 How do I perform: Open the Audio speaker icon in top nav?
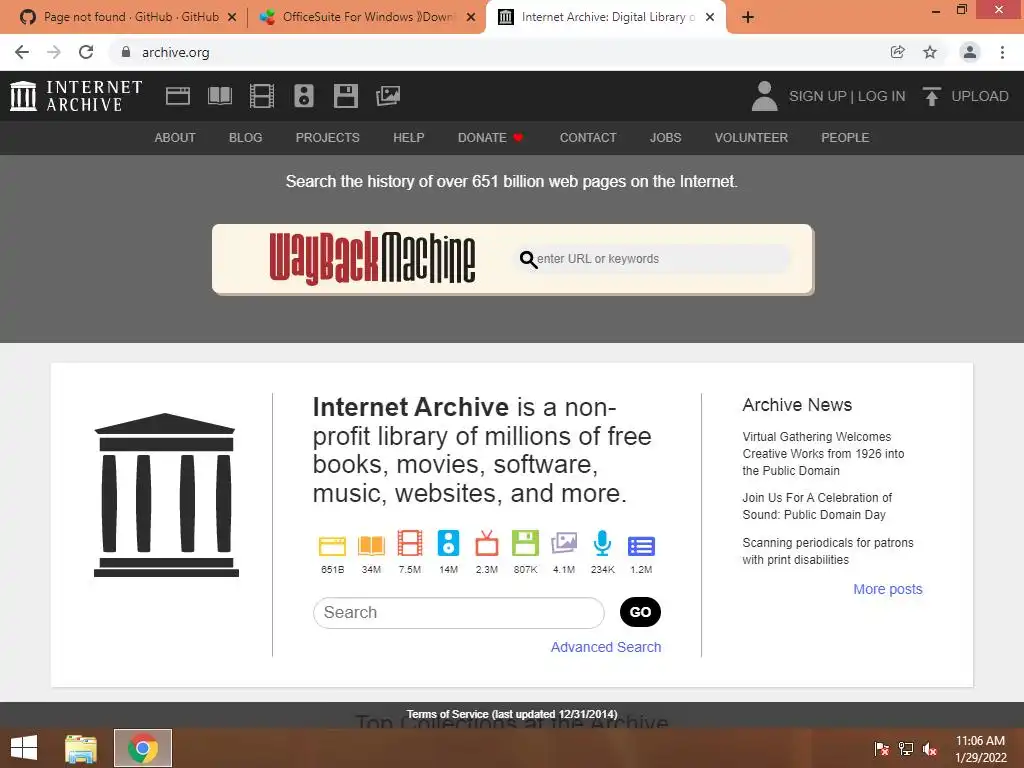pyautogui.click(x=304, y=96)
